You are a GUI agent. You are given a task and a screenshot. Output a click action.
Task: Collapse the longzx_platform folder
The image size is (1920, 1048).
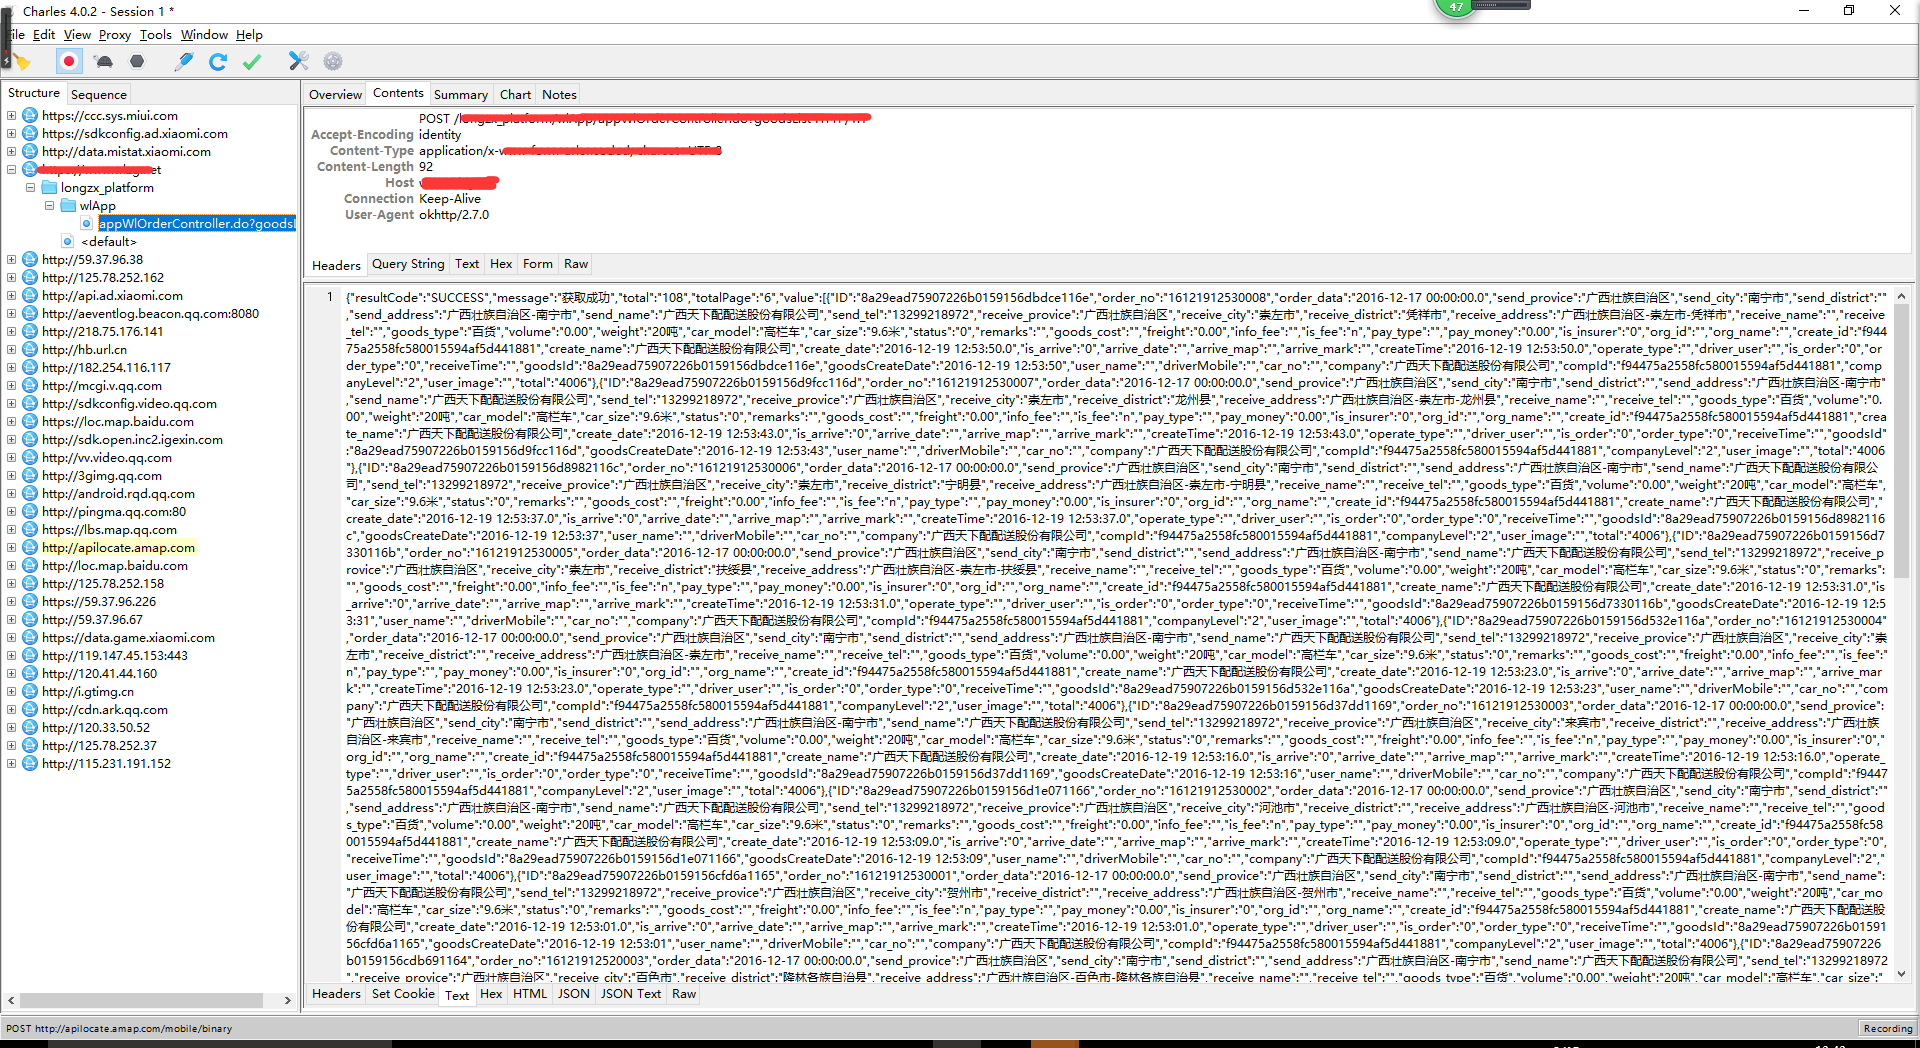(30, 188)
